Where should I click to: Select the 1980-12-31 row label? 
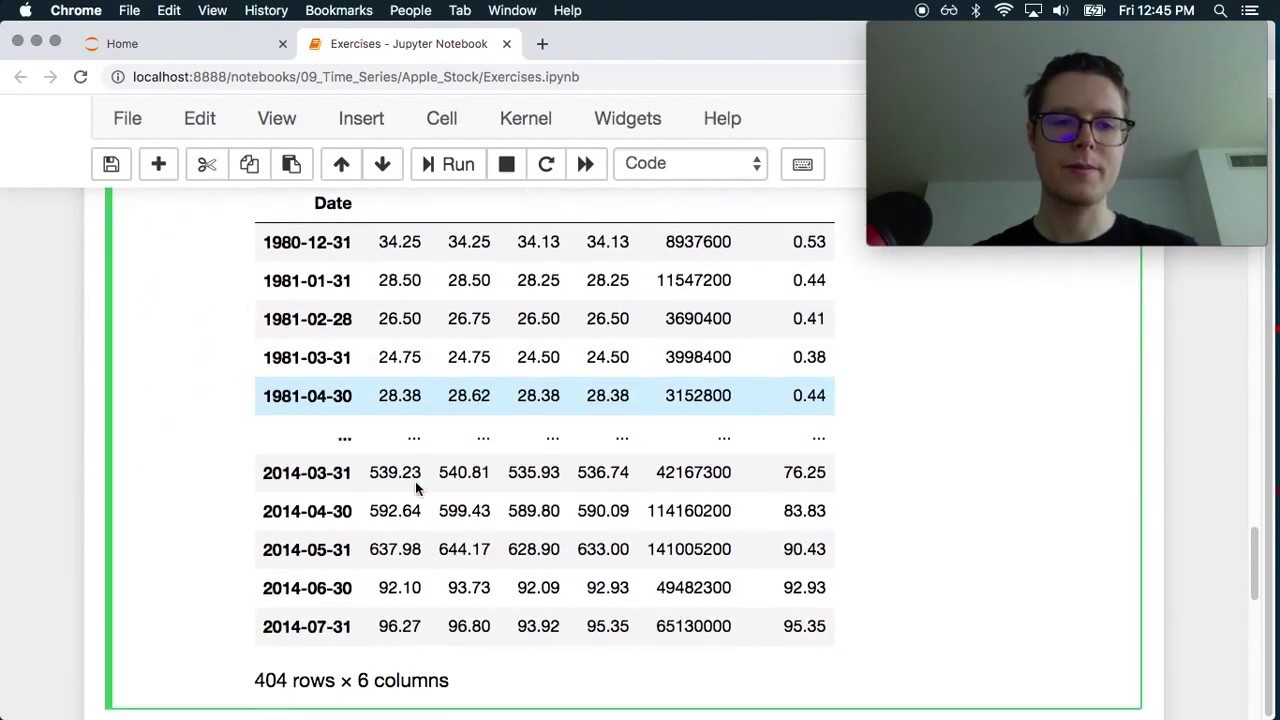tap(307, 242)
